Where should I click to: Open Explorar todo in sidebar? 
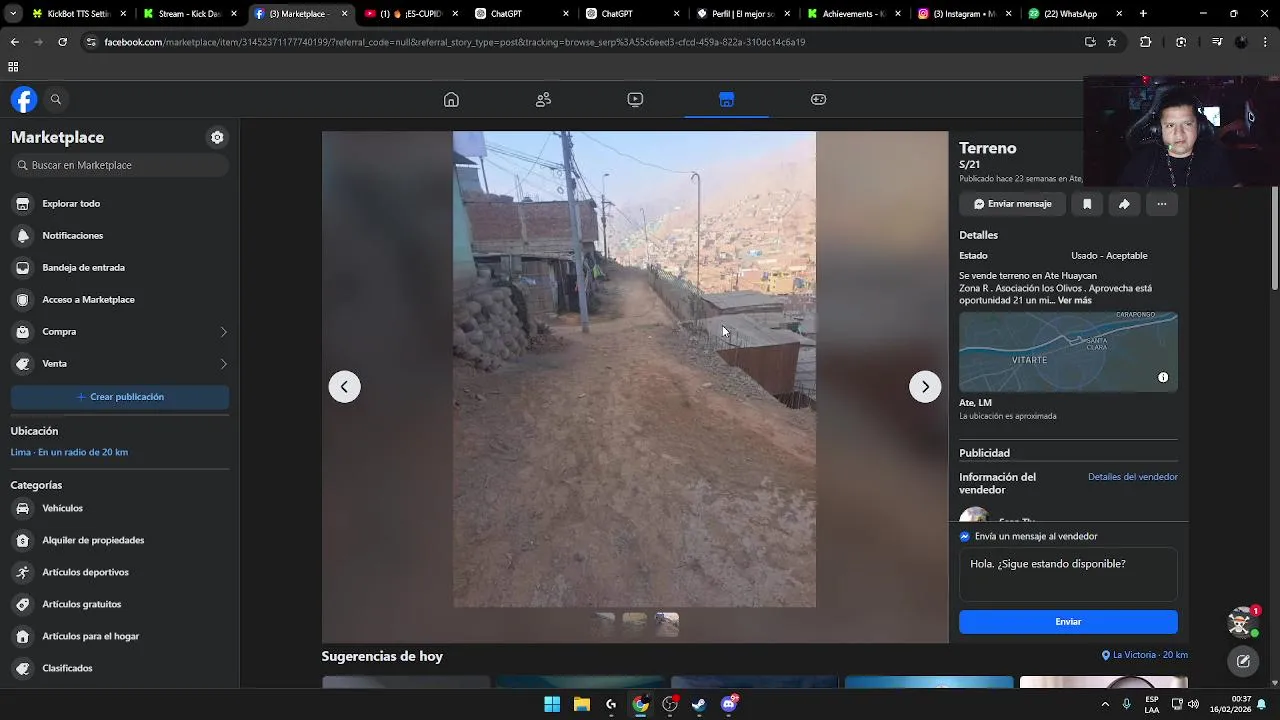(x=120, y=204)
